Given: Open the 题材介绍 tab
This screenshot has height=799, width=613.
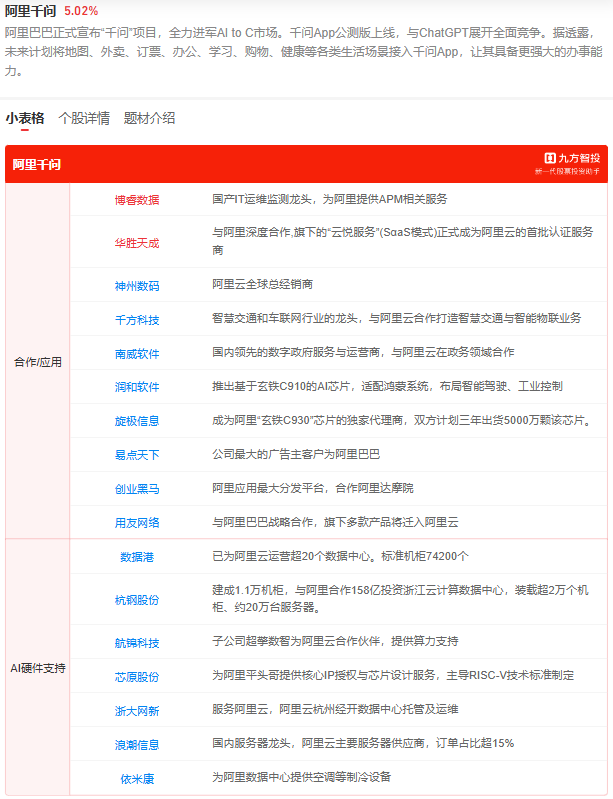Looking at the screenshot, I should click(x=149, y=118).
